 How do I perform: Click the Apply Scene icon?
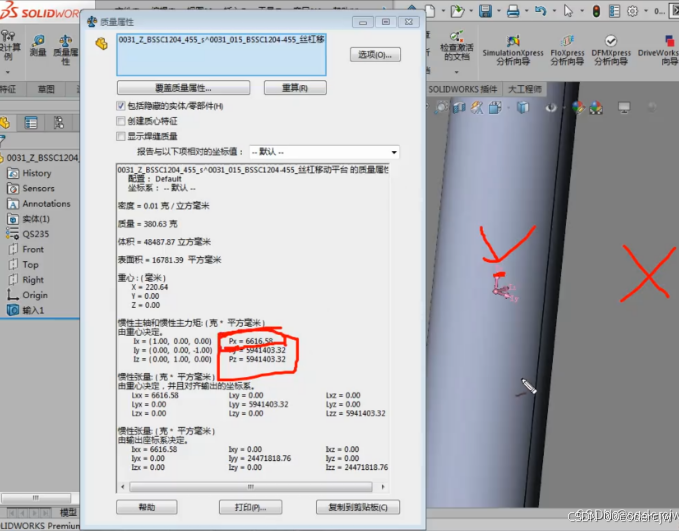click(x=596, y=107)
